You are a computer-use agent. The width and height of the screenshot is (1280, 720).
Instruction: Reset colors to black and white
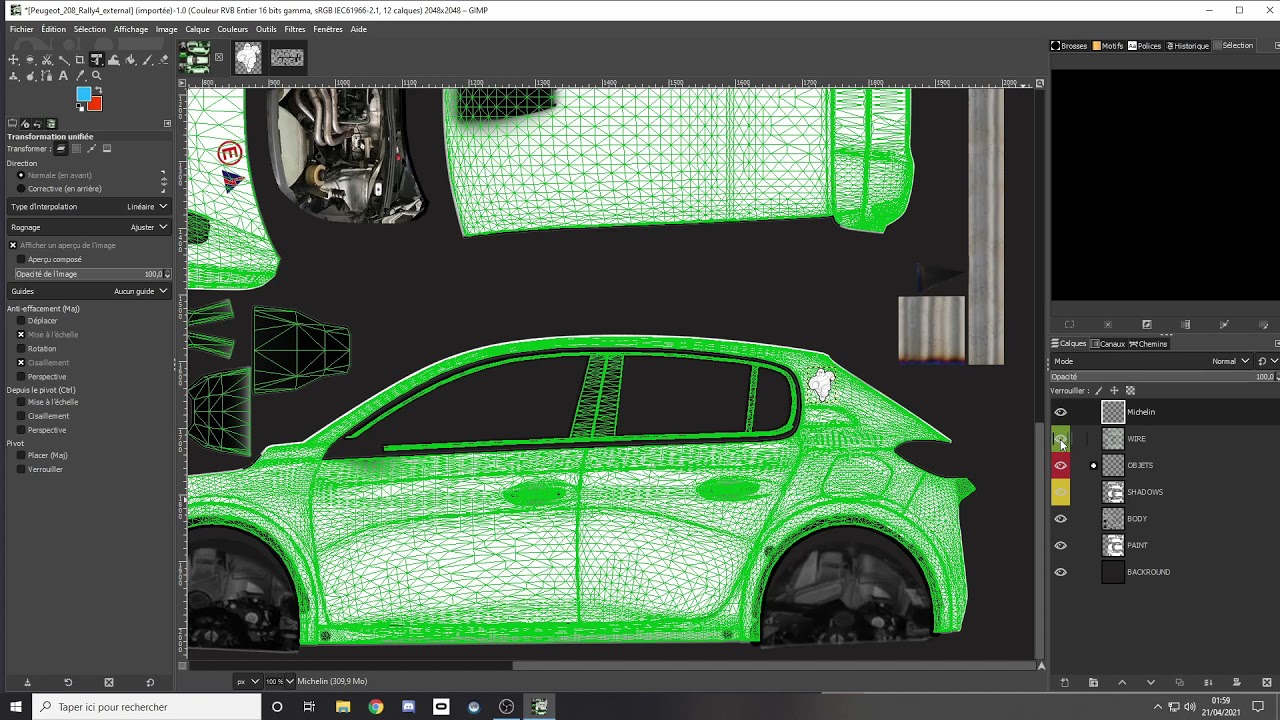tap(80, 107)
